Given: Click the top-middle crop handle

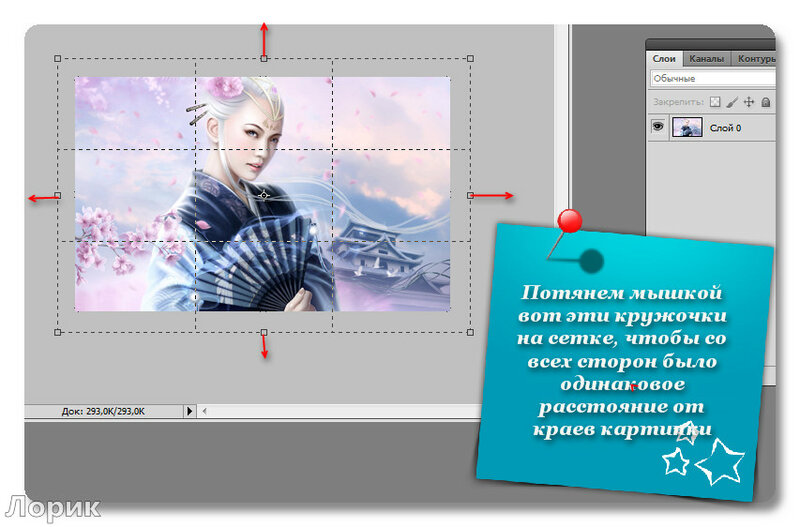Looking at the screenshot, I should click(x=264, y=59).
